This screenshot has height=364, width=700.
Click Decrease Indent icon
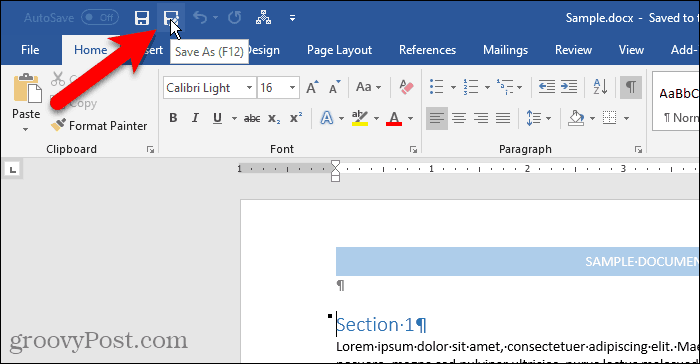(x=546, y=87)
